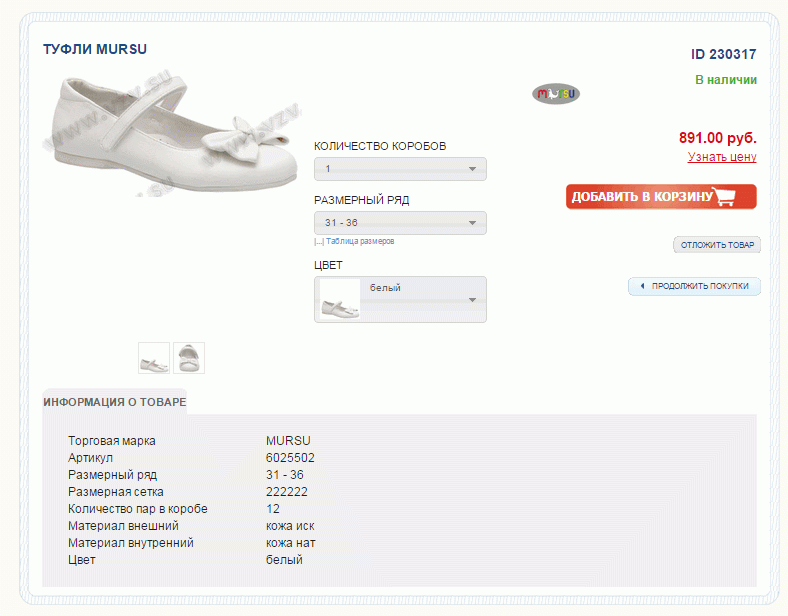The image size is (788, 616).
Task: Select the Информация о товаре tab
Action: tap(114, 402)
